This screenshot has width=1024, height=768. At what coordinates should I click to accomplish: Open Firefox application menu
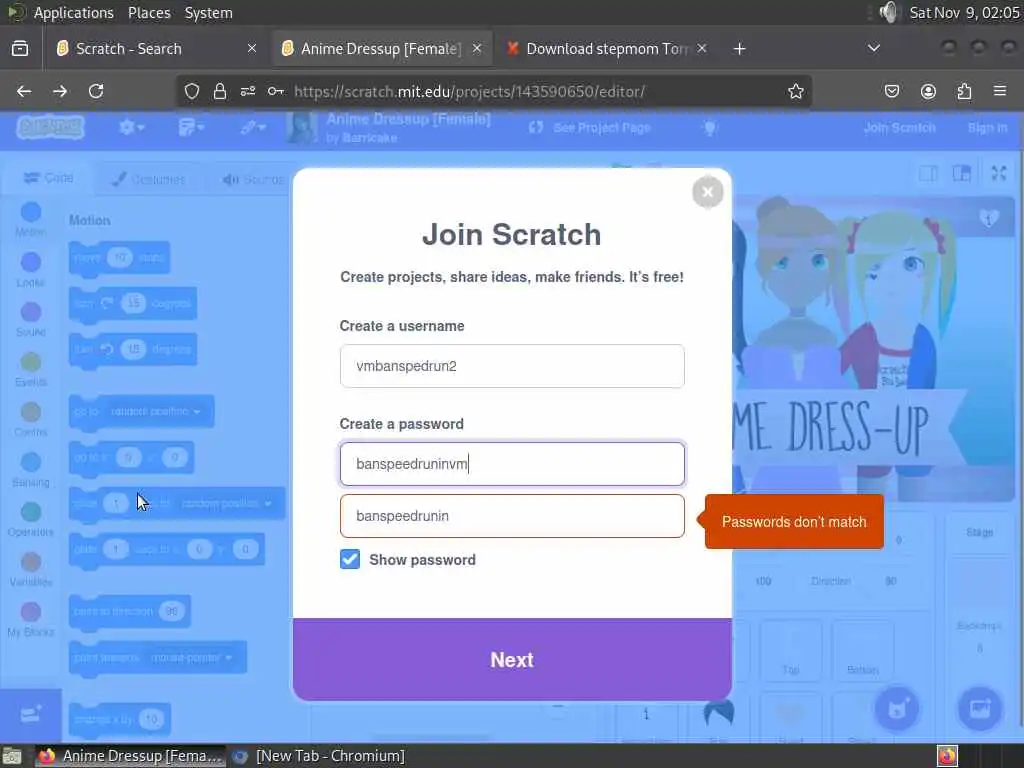(1000, 91)
